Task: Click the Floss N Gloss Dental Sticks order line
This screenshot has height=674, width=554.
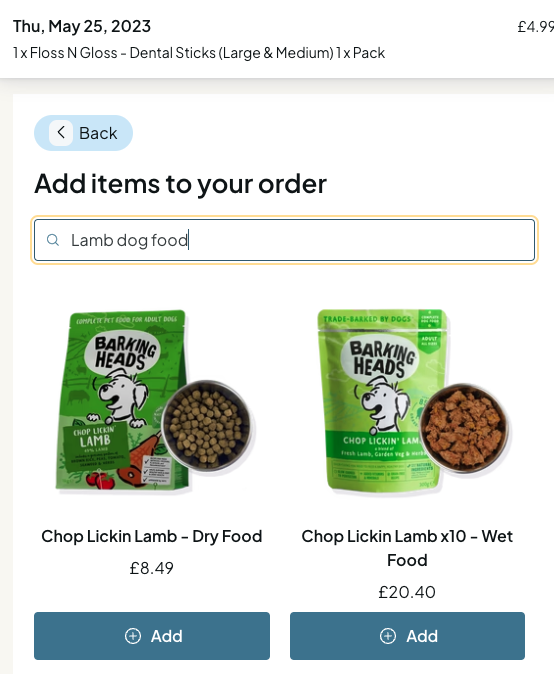Action: pos(199,53)
